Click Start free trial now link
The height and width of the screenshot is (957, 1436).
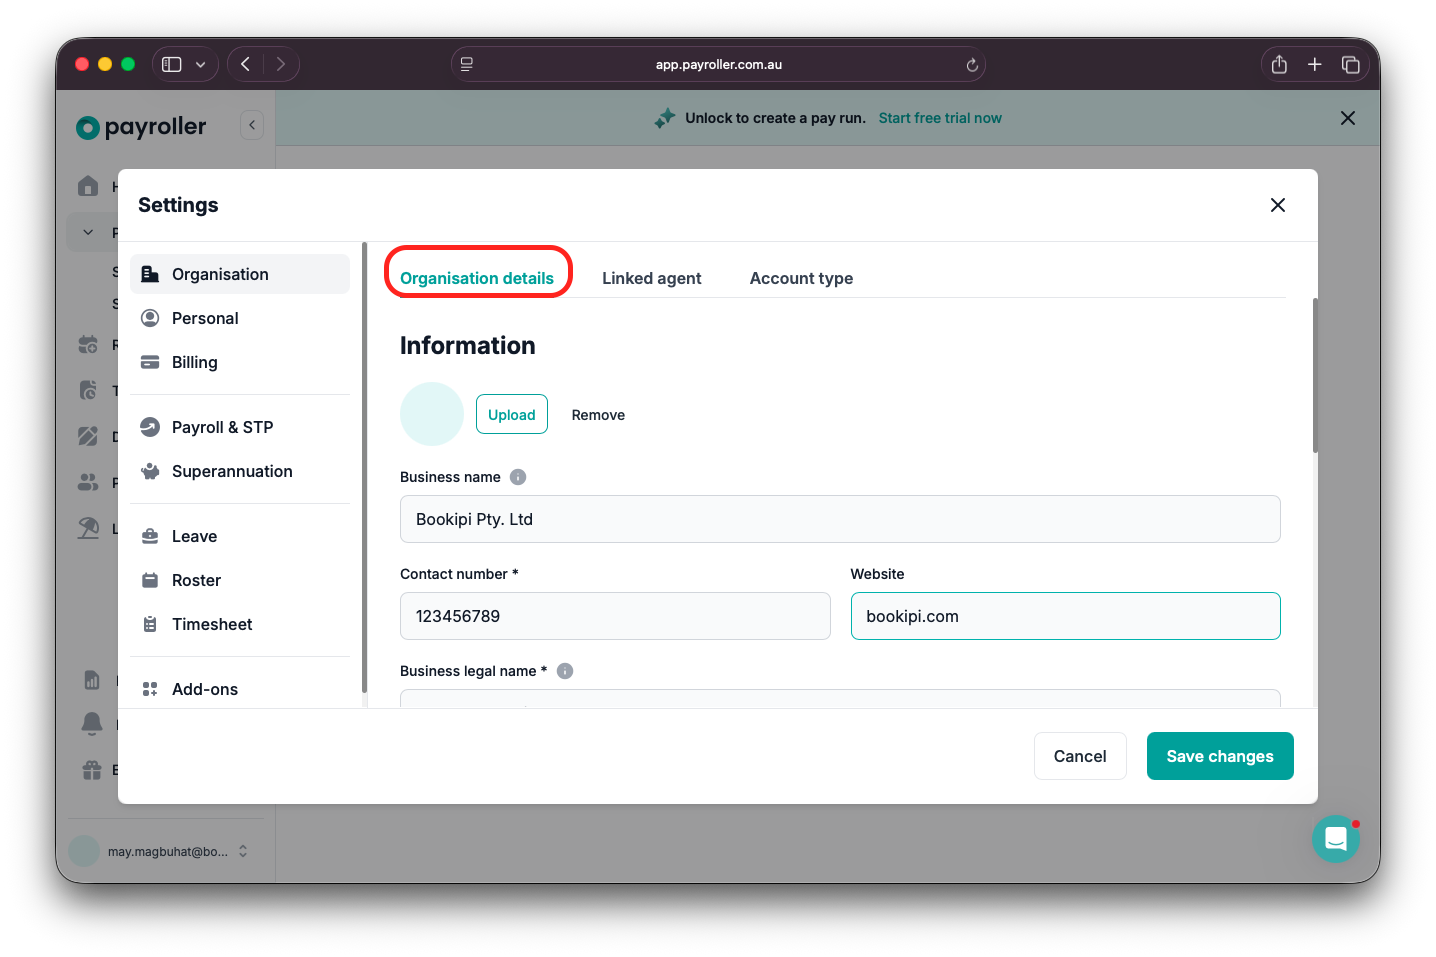(940, 118)
